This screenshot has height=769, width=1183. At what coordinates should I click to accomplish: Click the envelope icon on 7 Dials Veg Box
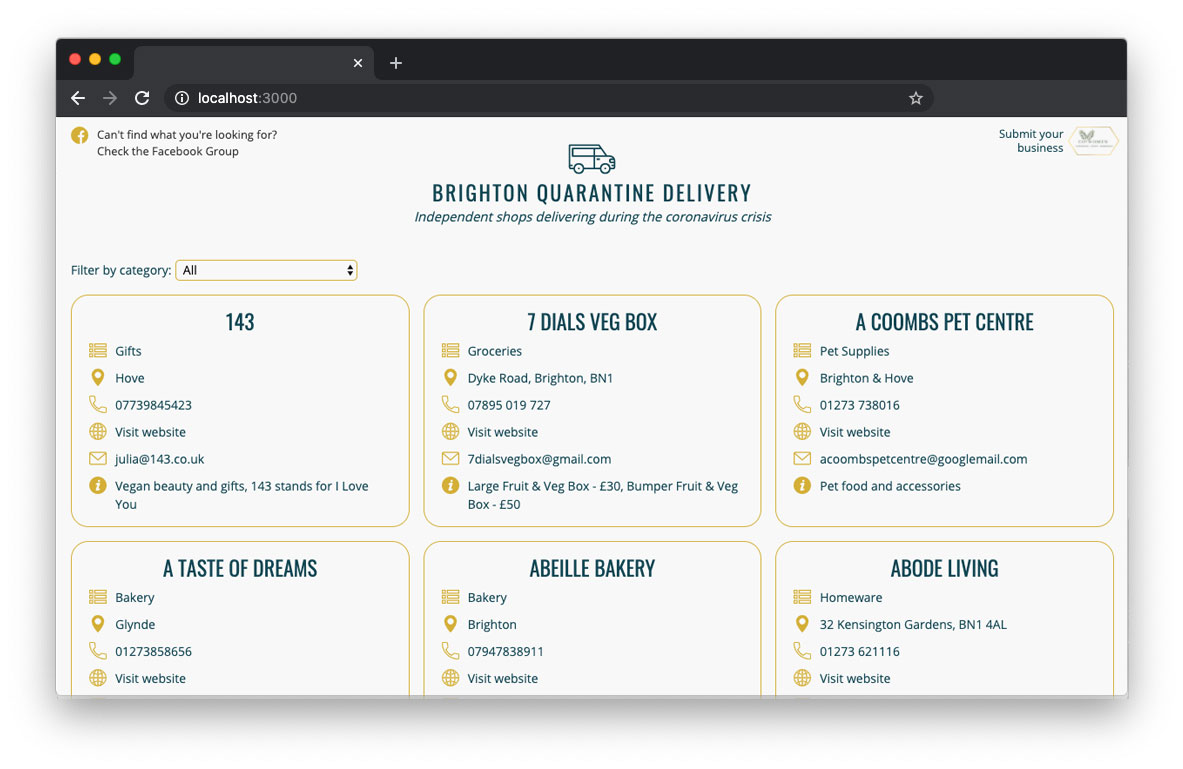(450, 459)
